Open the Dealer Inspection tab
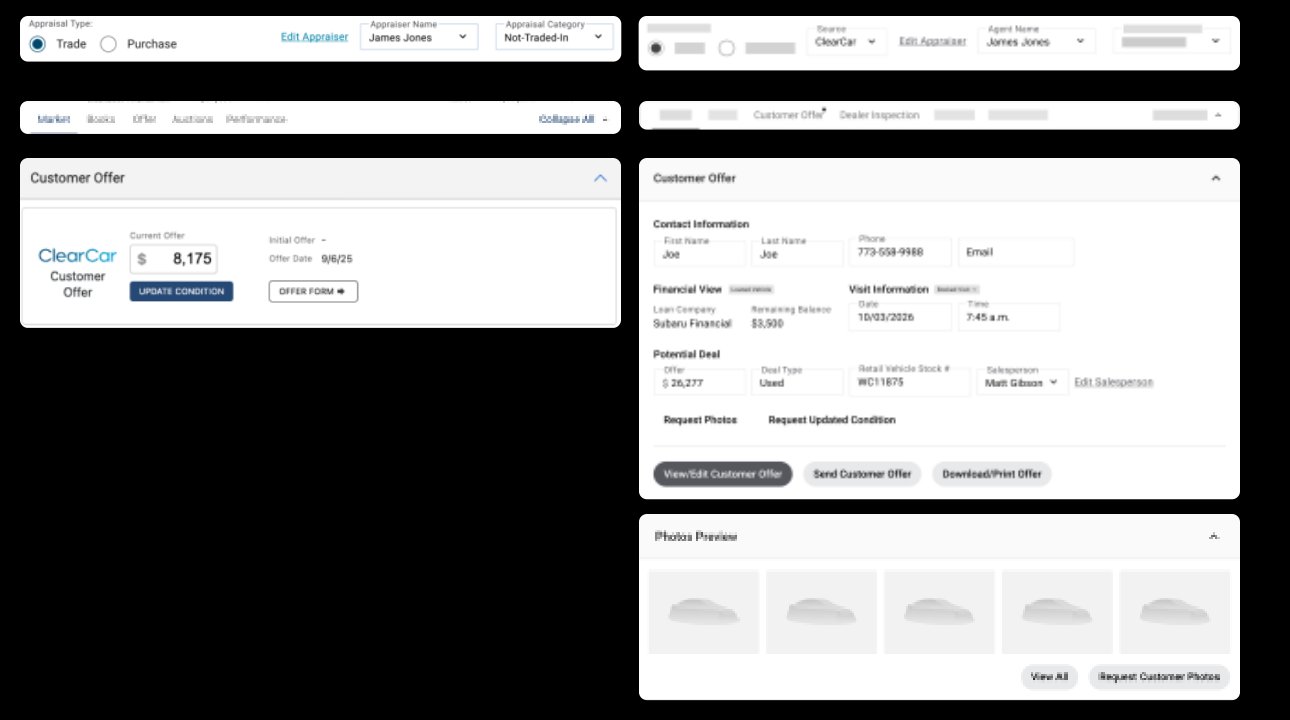 (x=879, y=115)
